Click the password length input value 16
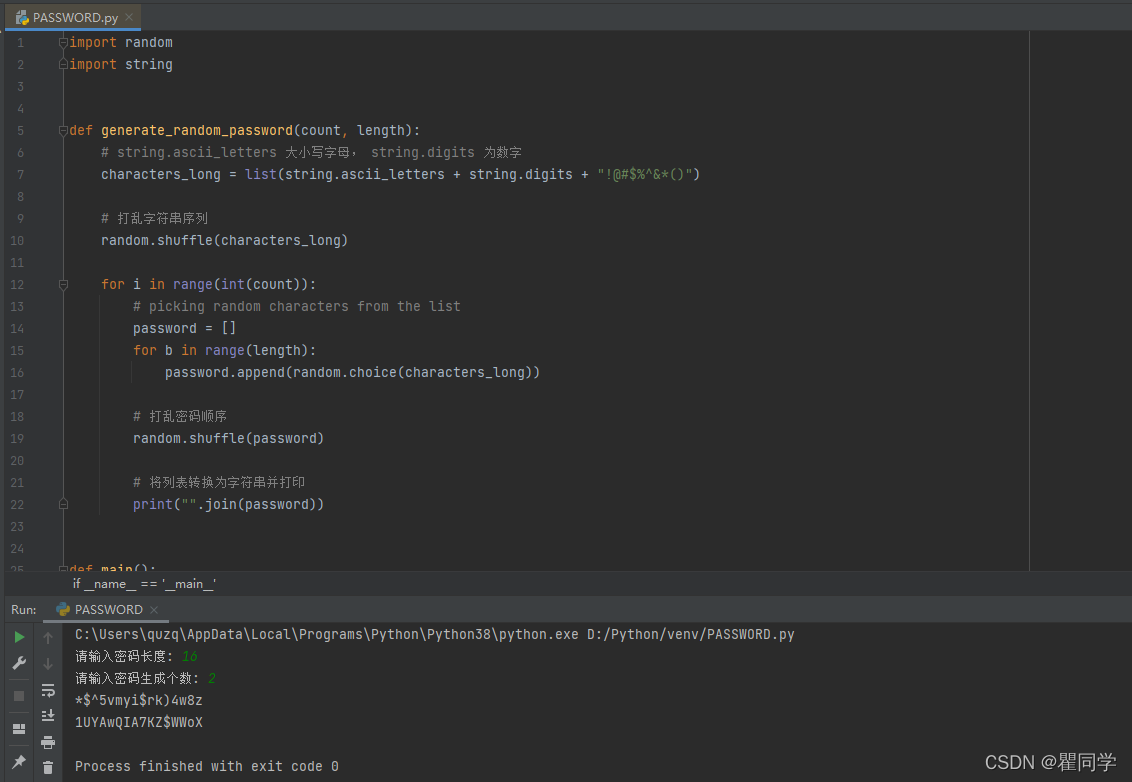 [190, 656]
